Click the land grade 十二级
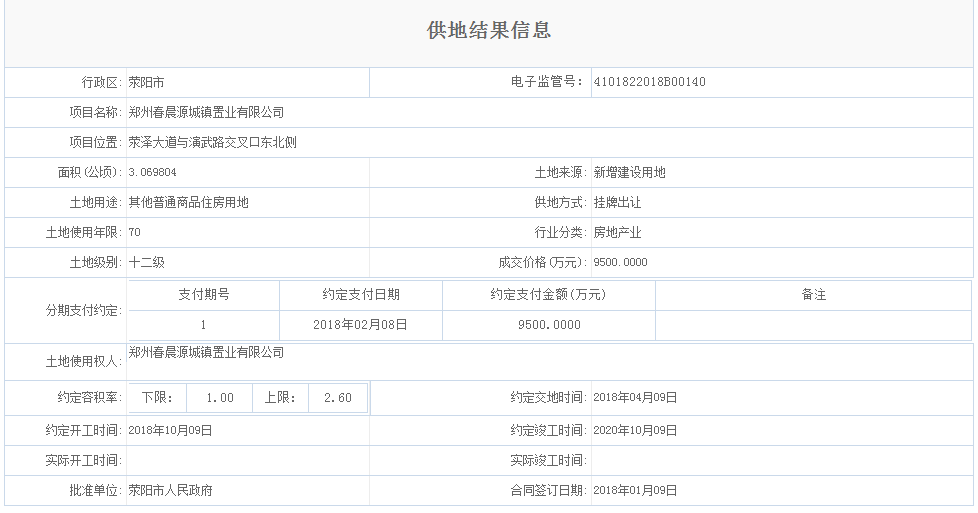The image size is (978, 513). pos(147,262)
